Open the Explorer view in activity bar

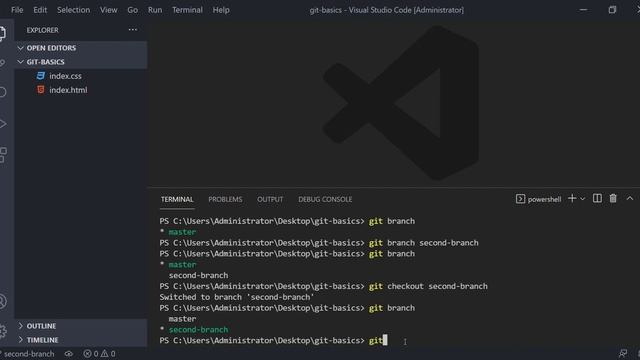tap(2, 33)
